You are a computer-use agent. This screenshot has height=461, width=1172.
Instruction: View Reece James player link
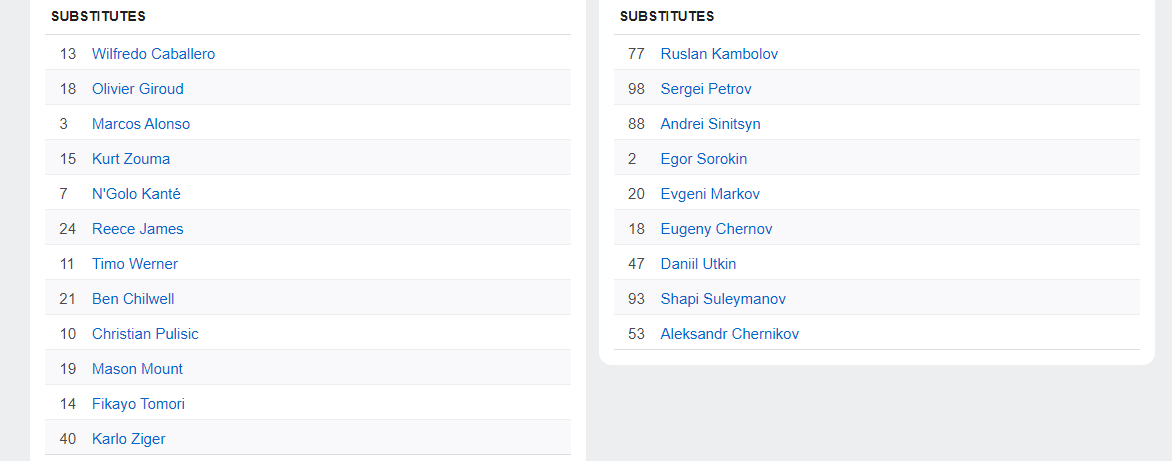[137, 229]
